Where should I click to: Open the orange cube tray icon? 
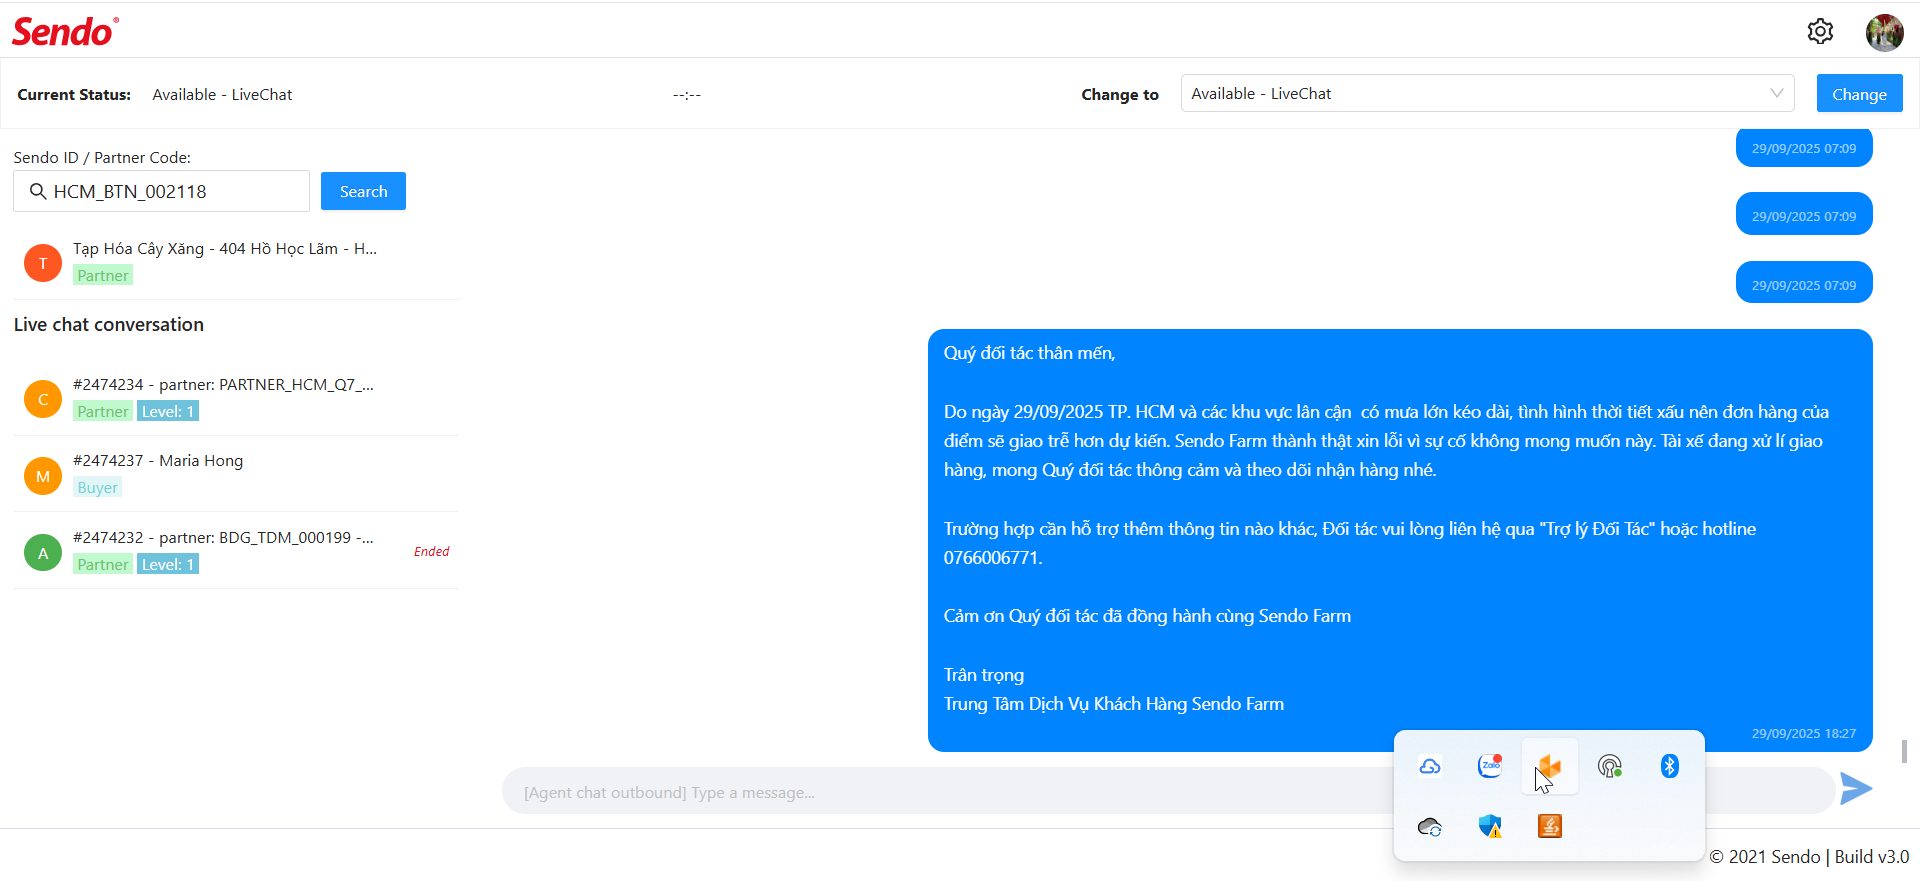pos(1550,767)
